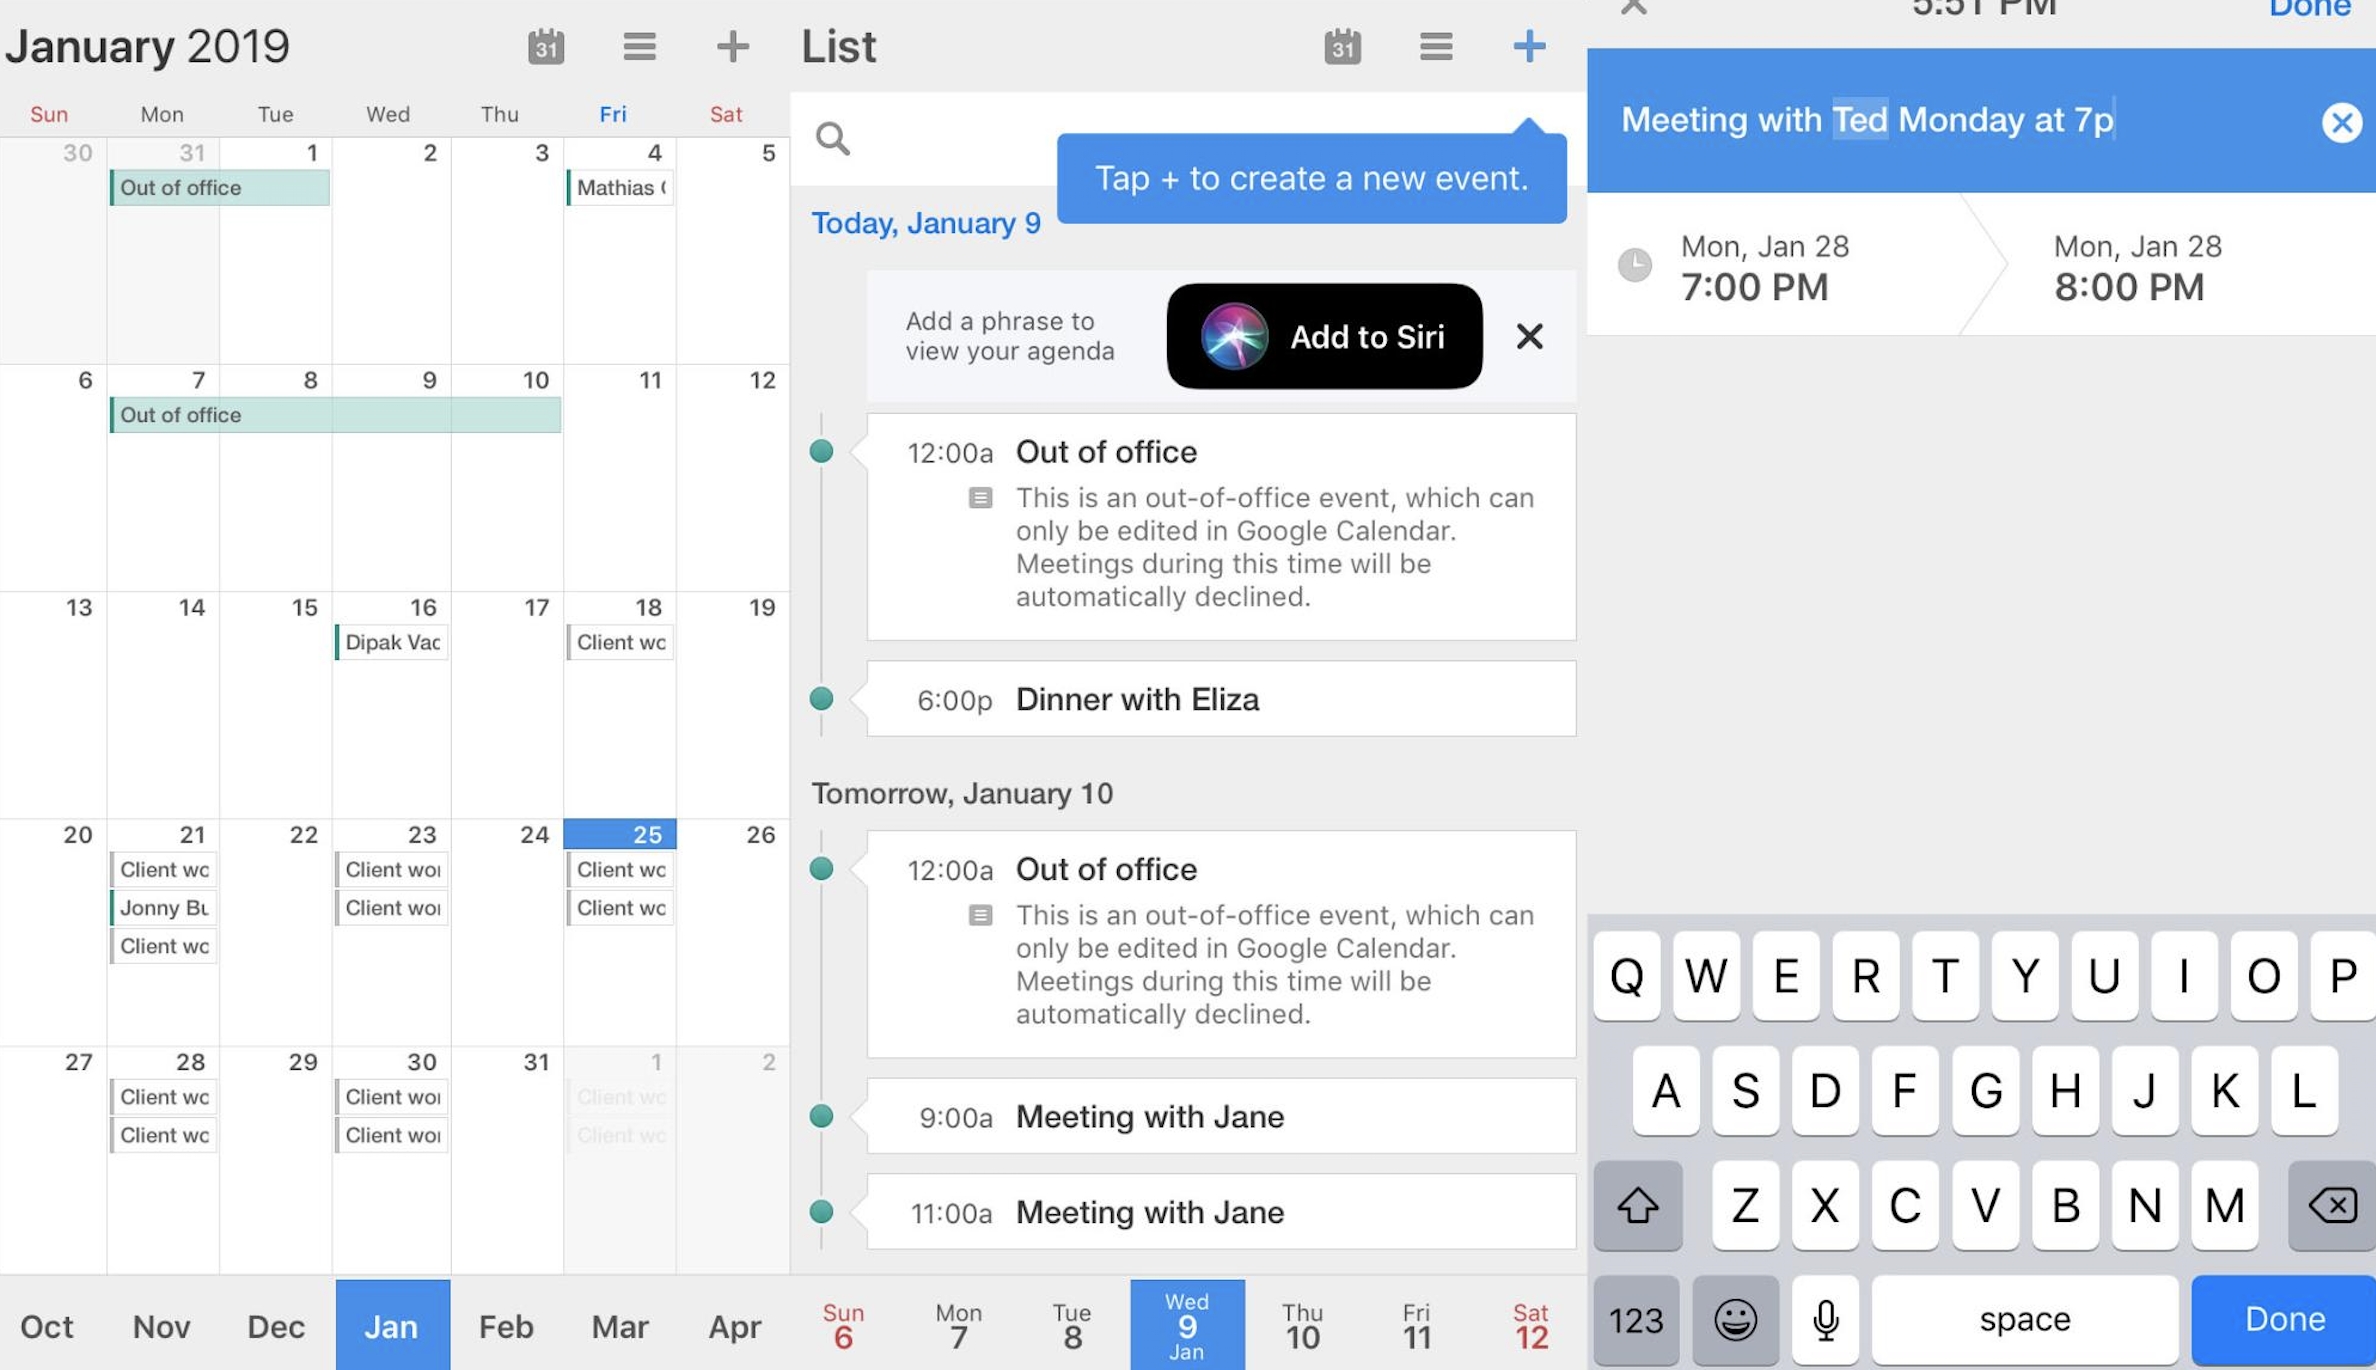Select January month in bottom navigation bar
The width and height of the screenshot is (2376, 1370).
click(390, 1319)
